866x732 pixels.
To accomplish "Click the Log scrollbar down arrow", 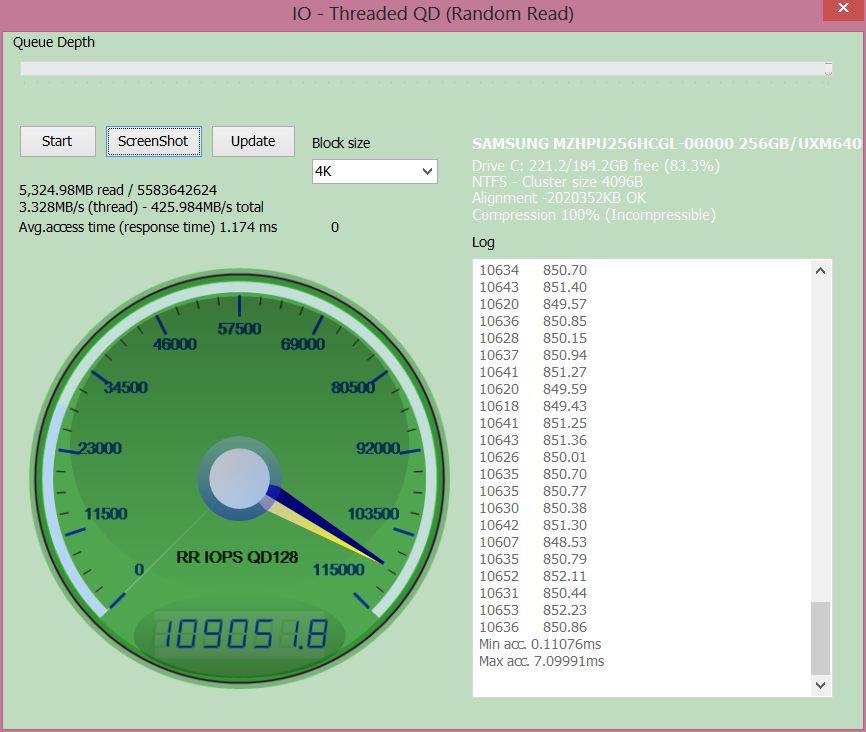I will click(x=821, y=685).
